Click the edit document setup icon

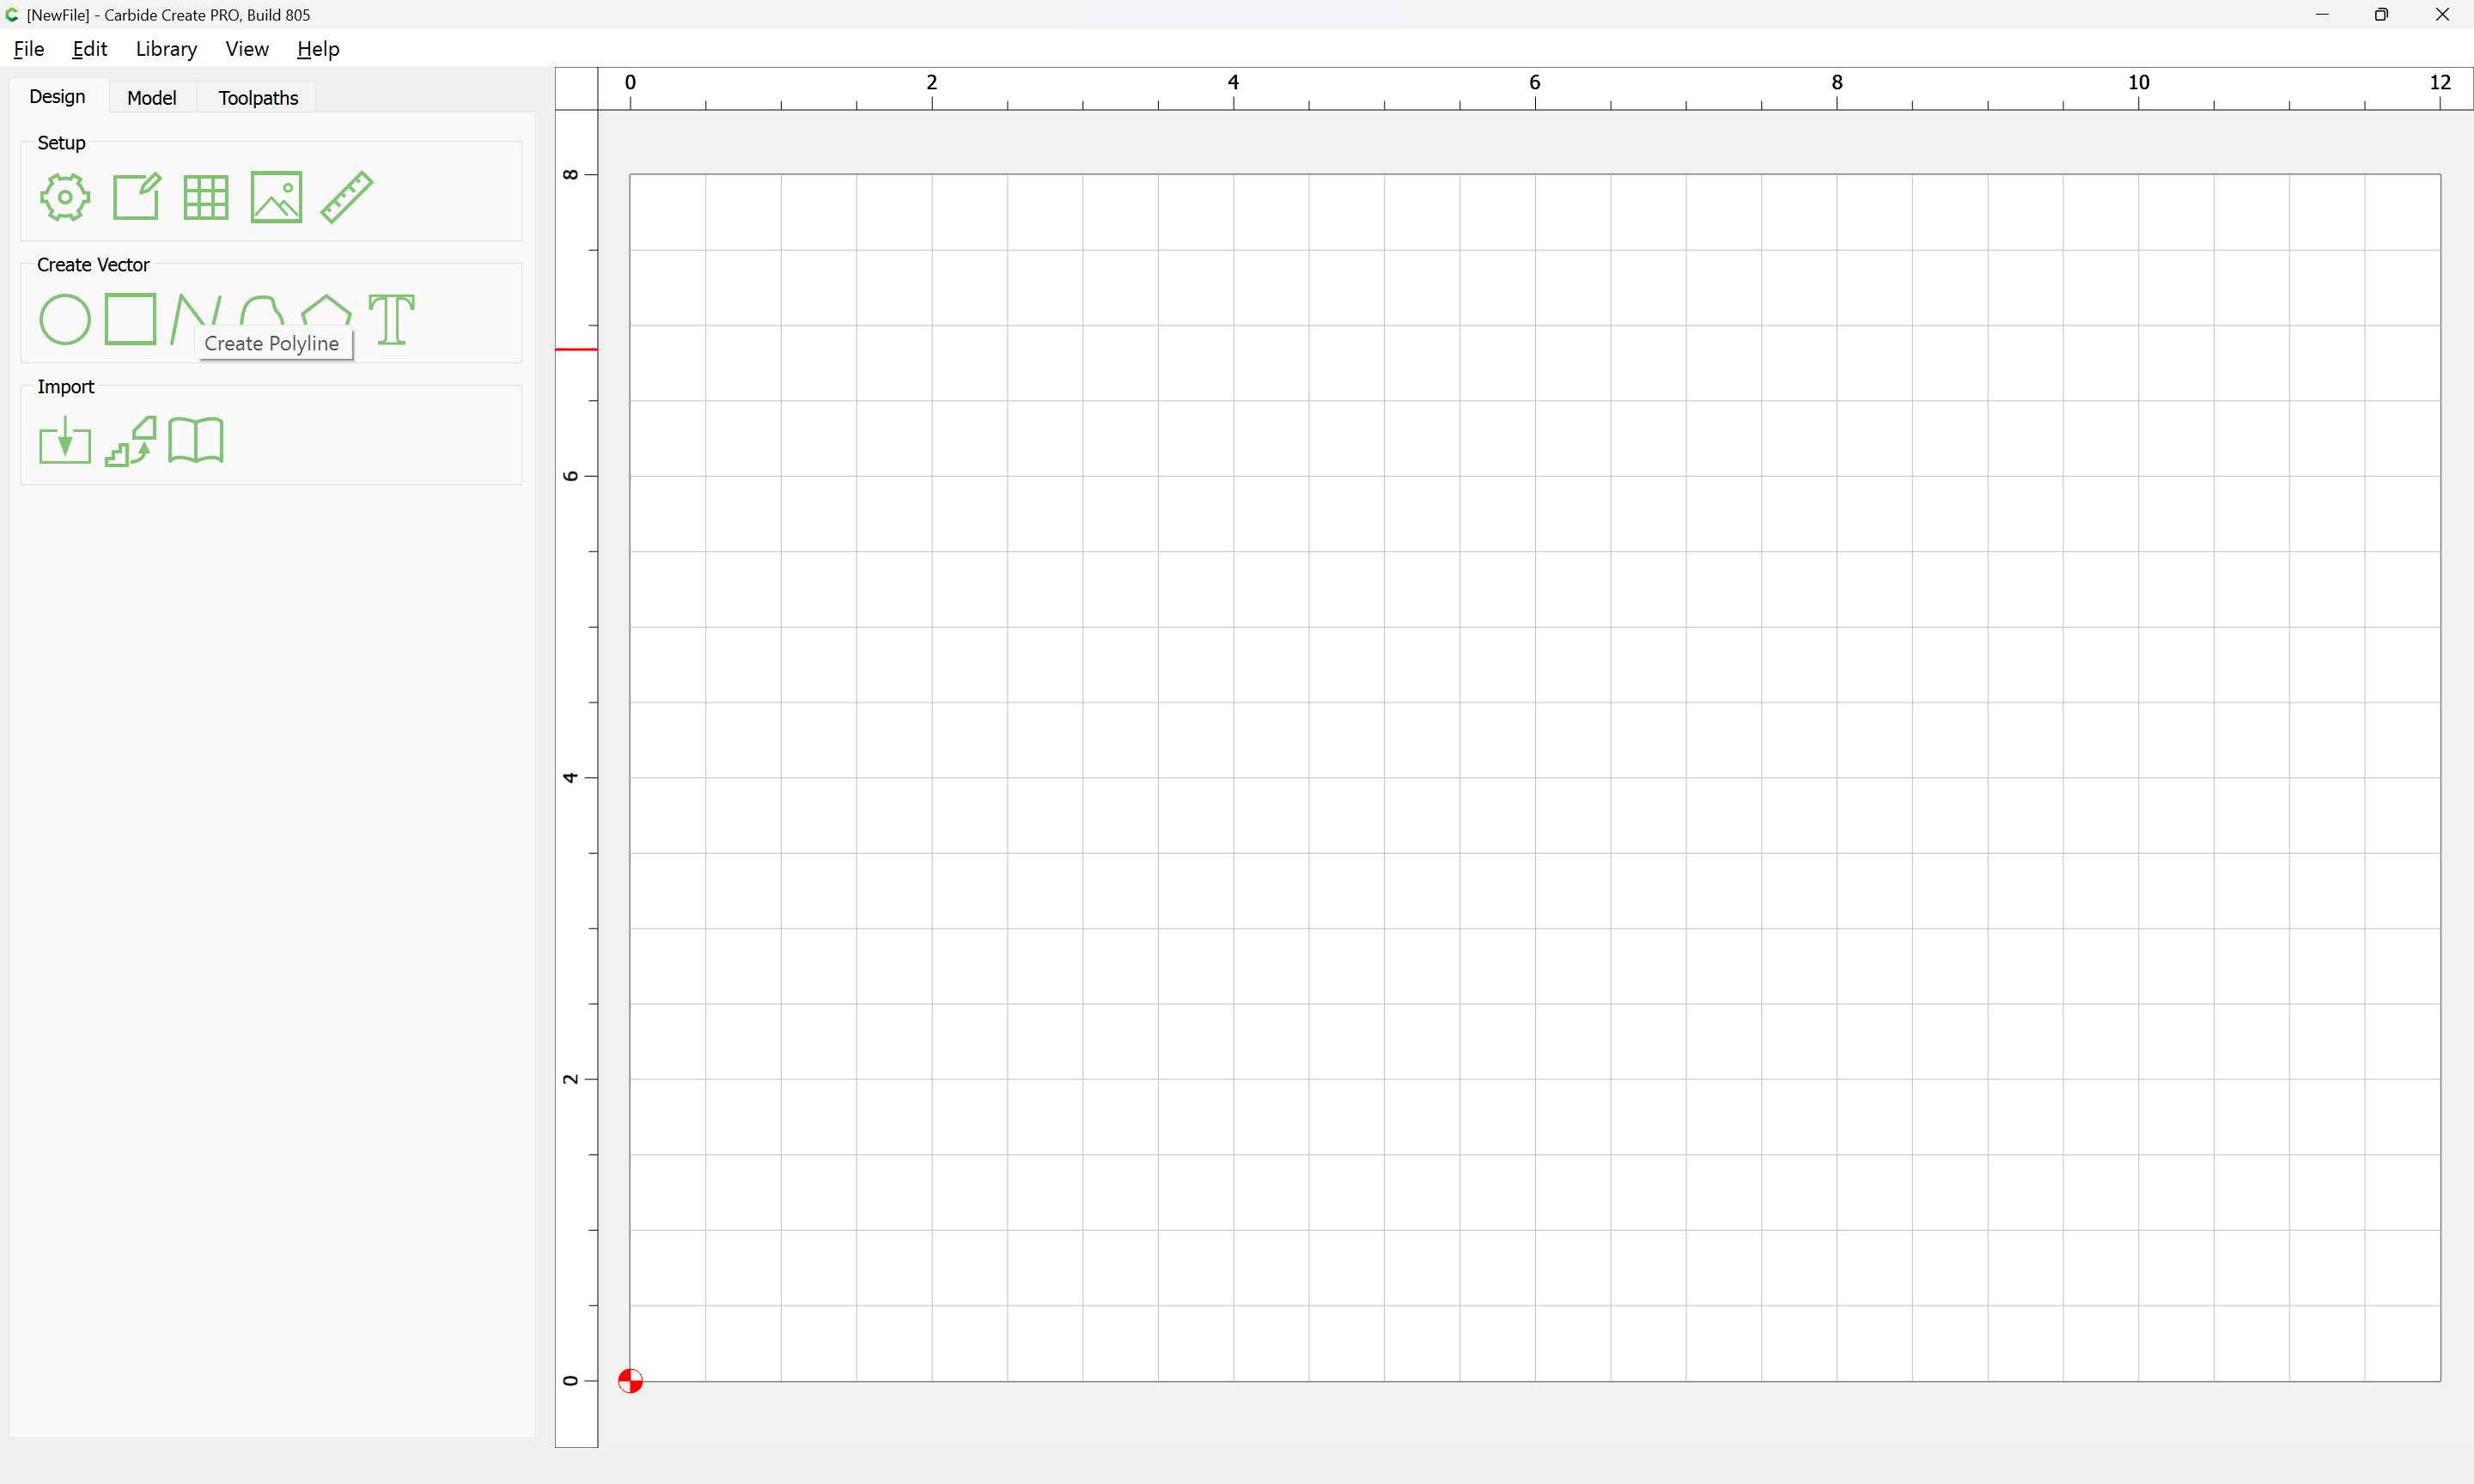coord(136,196)
